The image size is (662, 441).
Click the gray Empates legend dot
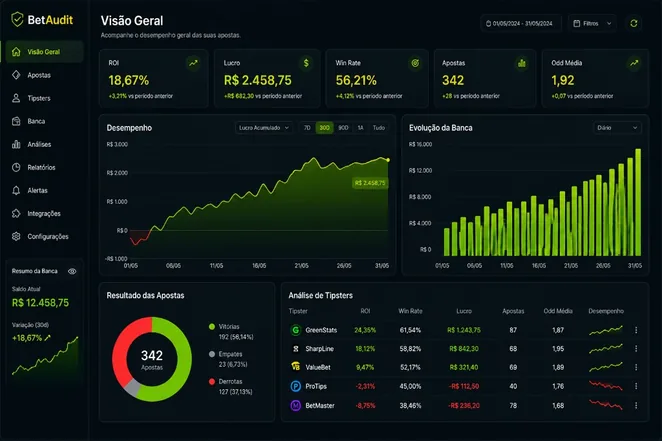[212, 354]
